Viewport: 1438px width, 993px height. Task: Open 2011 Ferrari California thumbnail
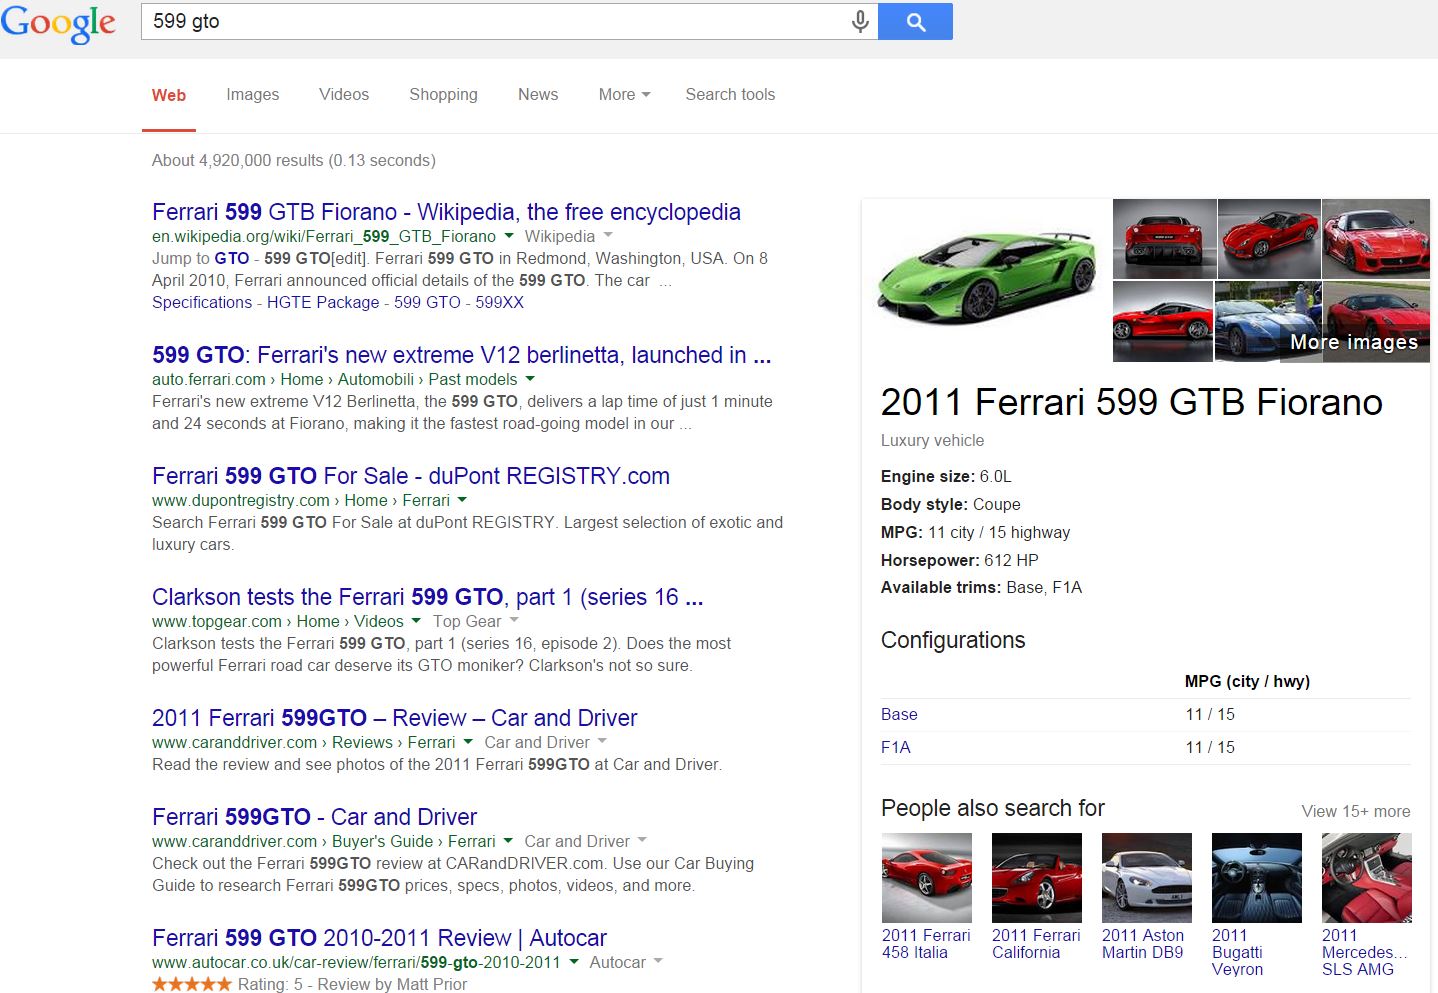pyautogui.click(x=1036, y=878)
